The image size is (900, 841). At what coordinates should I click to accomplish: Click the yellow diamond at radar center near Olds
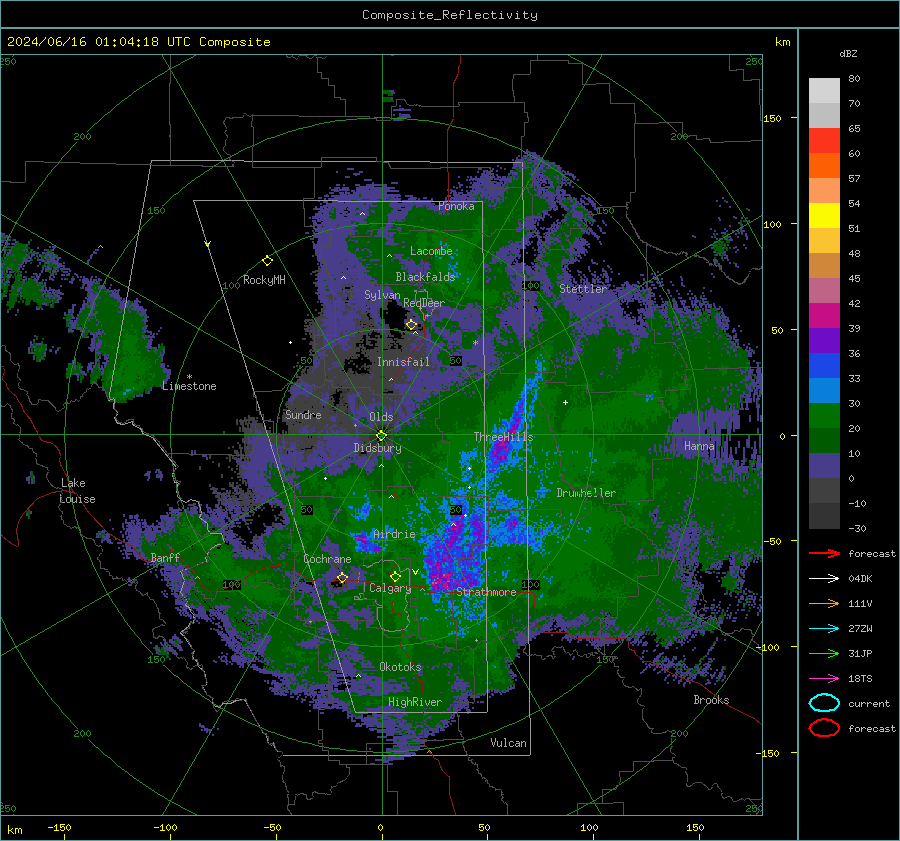click(x=381, y=436)
